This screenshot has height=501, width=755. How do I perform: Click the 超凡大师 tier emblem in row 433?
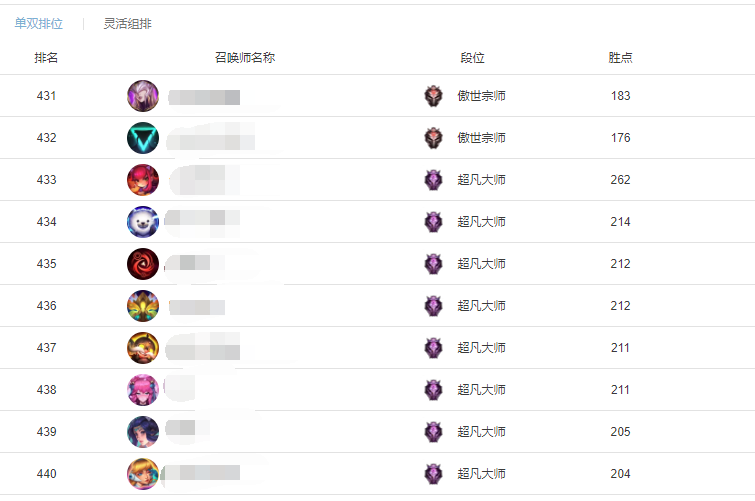click(433, 180)
